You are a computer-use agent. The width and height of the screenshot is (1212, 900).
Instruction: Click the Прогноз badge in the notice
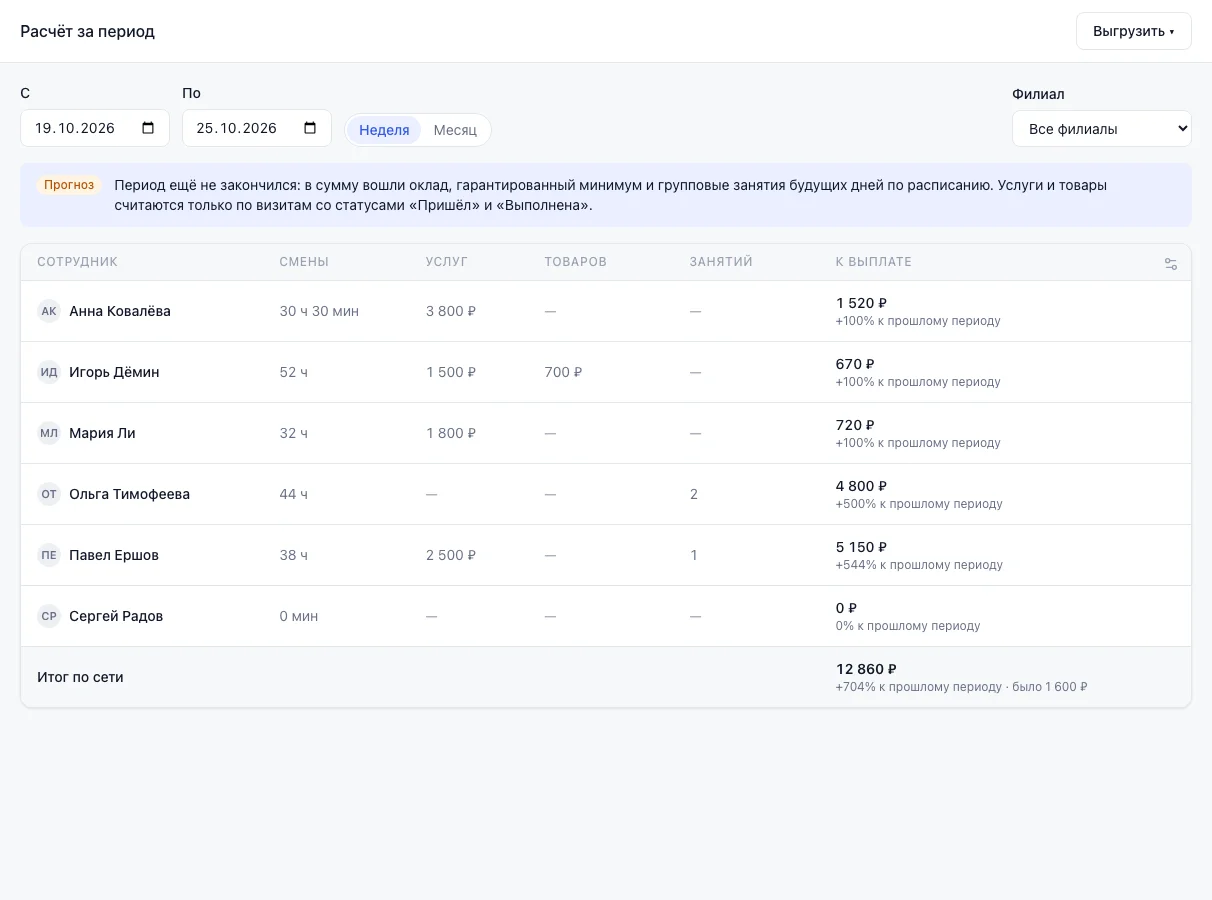pyautogui.click(x=69, y=185)
